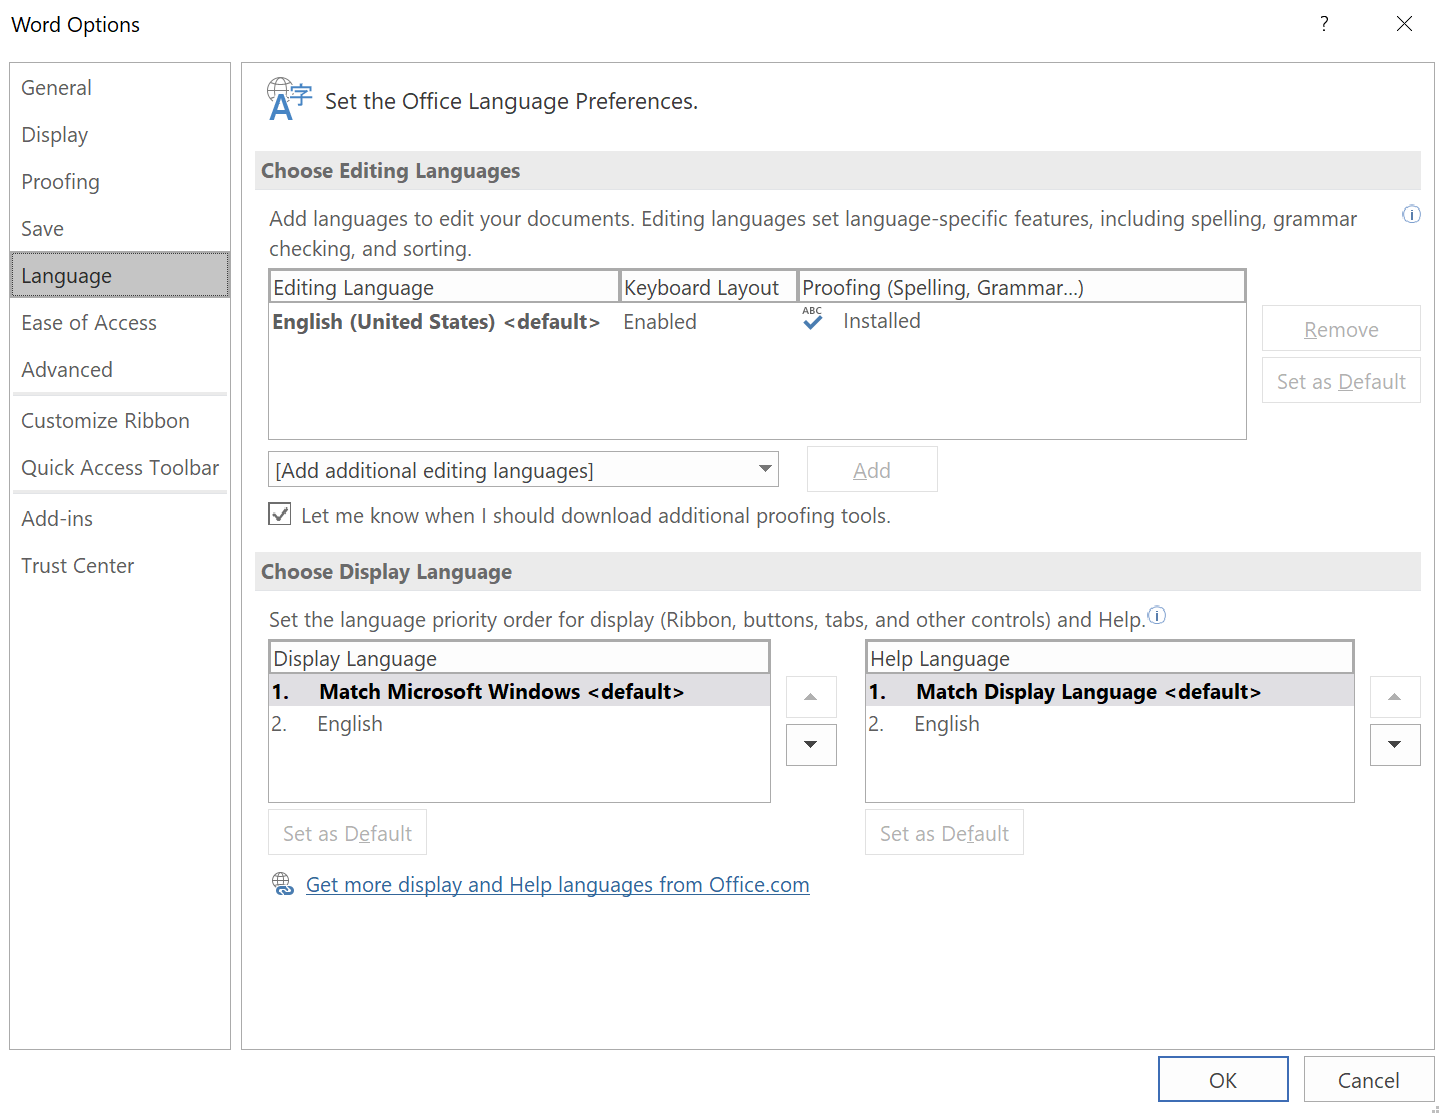Select English (United States) default editing language row
The width and height of the screenshot is (1439, 1115).
(757, 322)
